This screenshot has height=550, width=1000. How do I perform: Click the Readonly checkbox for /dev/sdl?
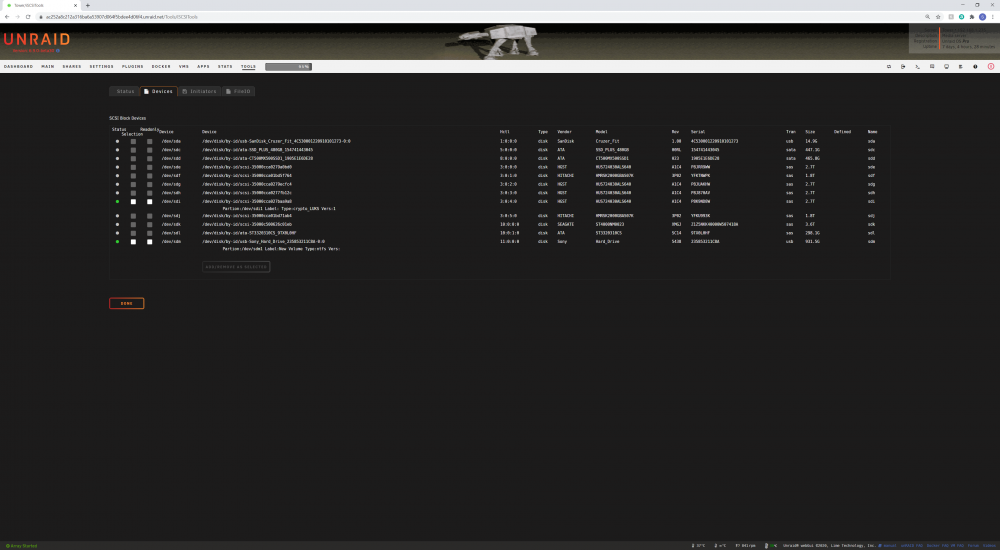click(150, 233)
